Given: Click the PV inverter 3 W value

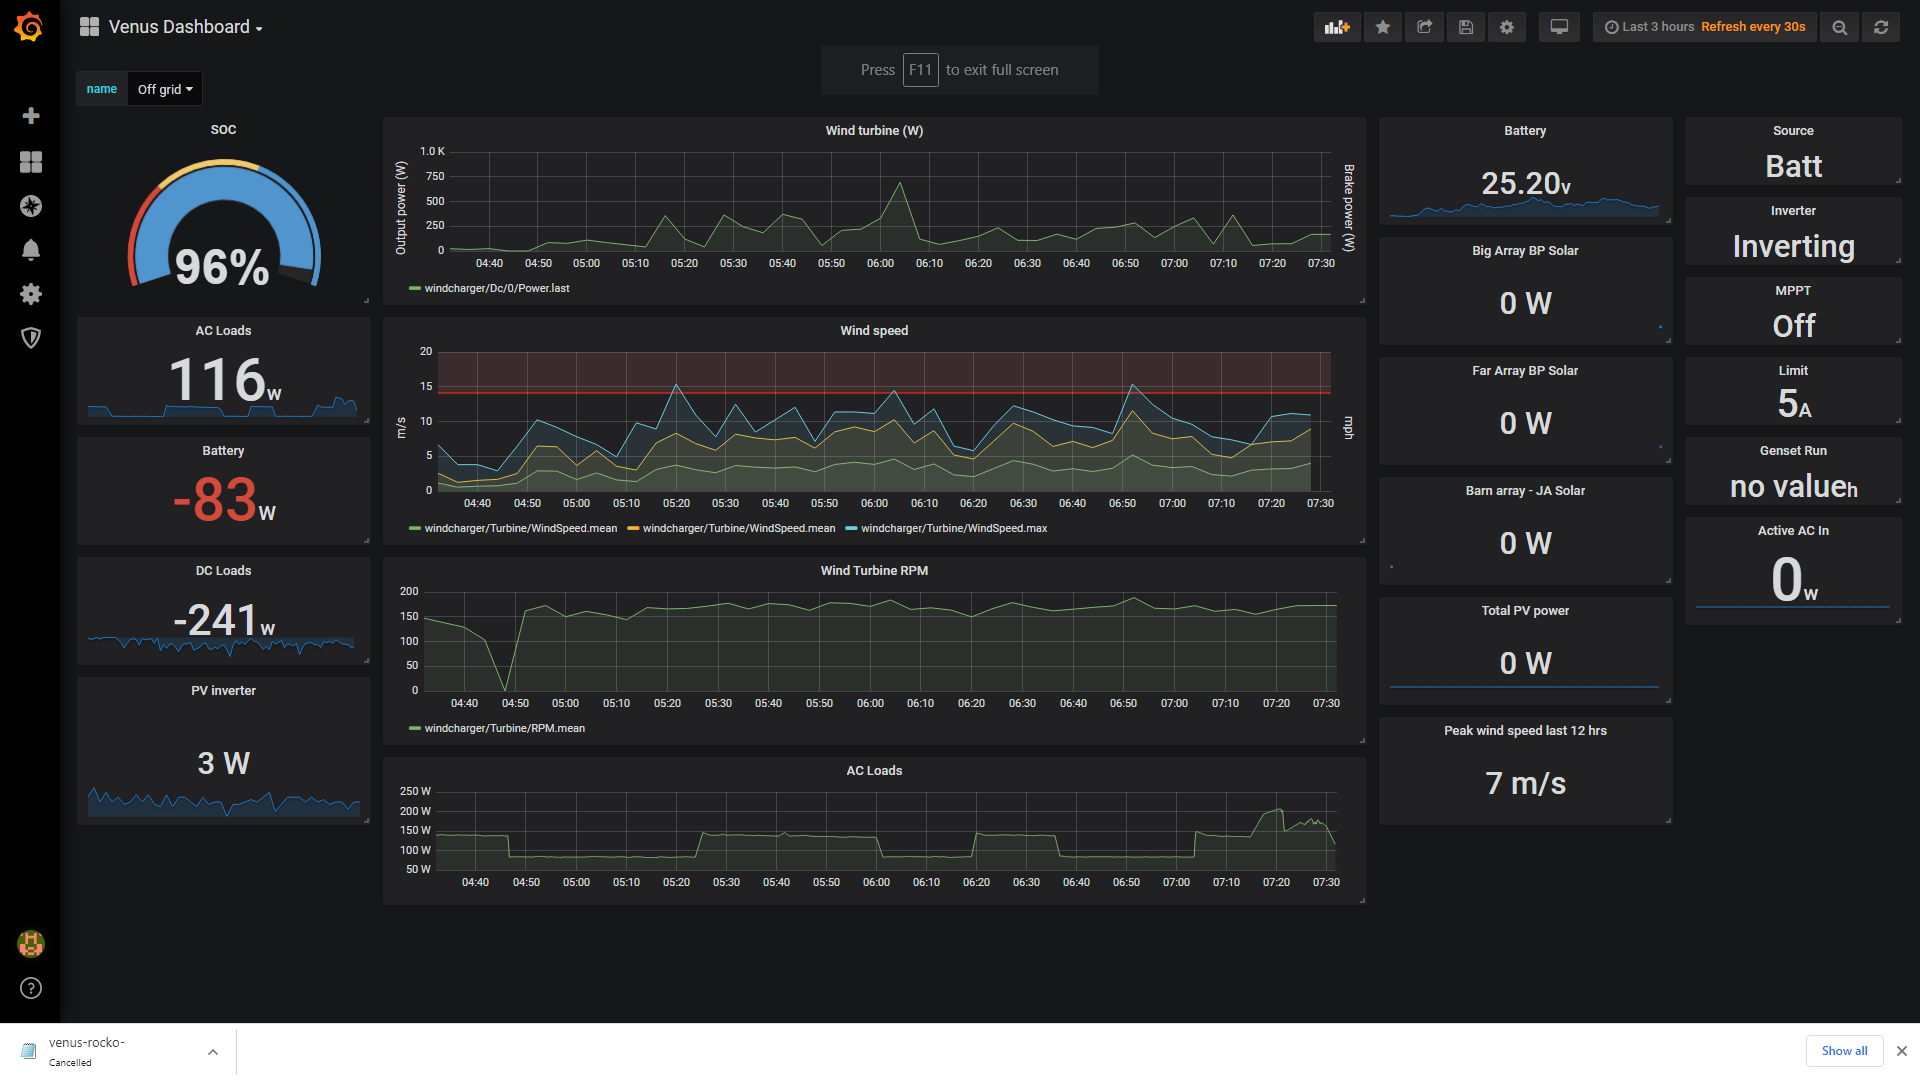Looking at the screenshot, I should [x=223, y=763].
